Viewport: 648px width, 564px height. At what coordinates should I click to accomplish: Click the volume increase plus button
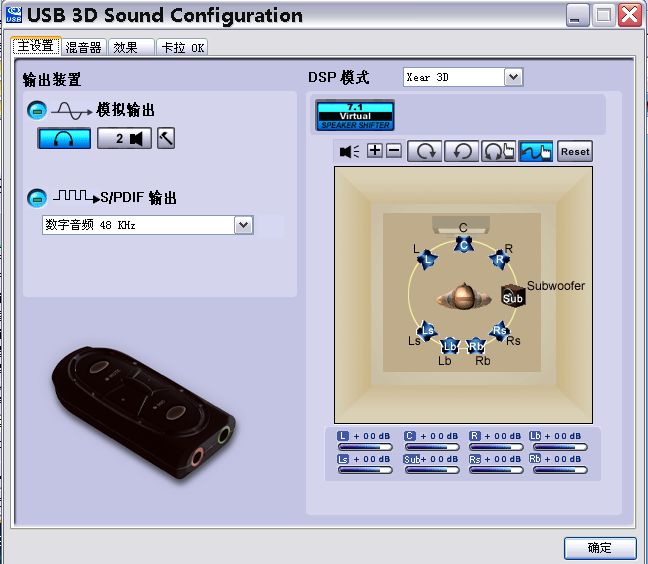coord(375,151)
